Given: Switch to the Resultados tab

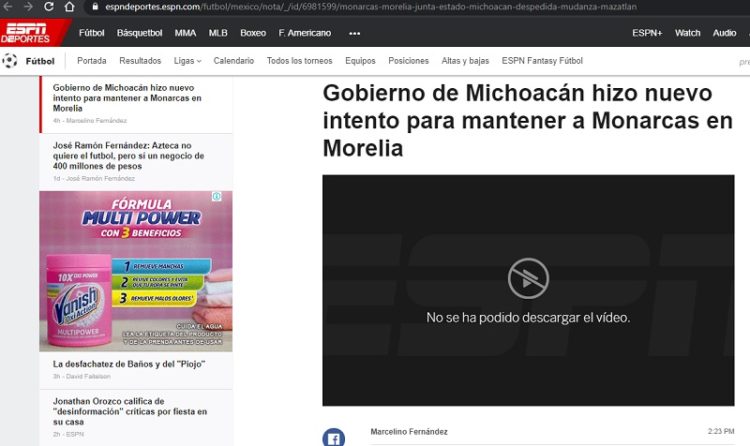Looking at the screenshot, I should [x=140, y=61].
